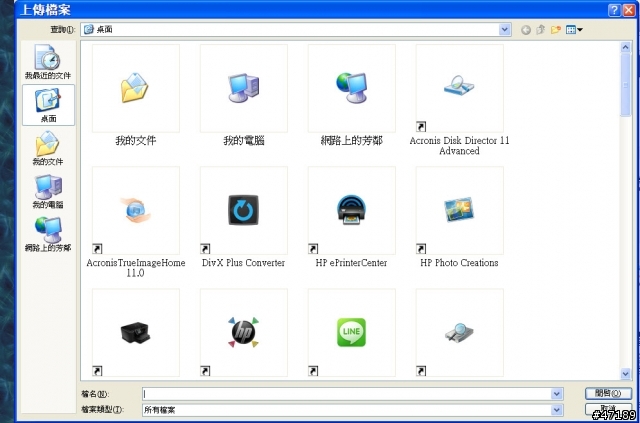Select Acronis Disk Director 11 Advanced shortcut
640x423 pixels.
coord(460,88)
